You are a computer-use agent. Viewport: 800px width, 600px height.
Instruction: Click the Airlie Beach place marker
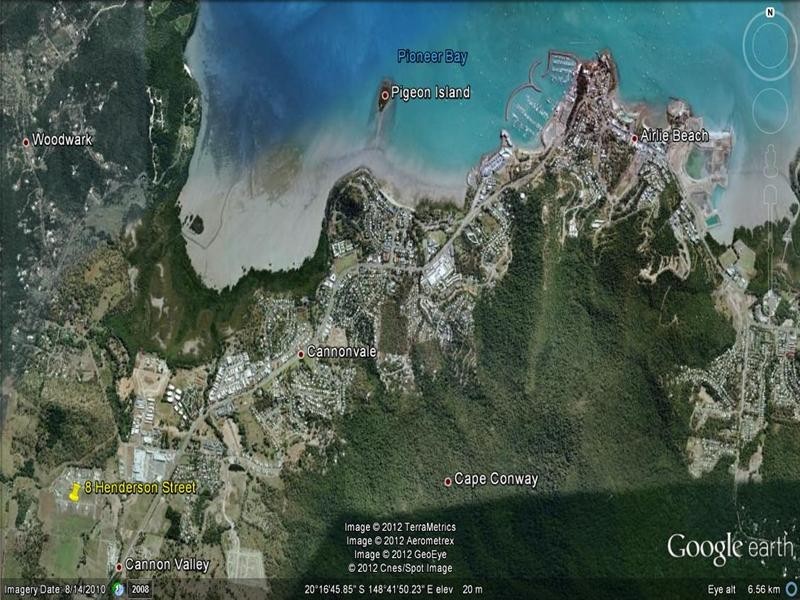pyautogui.click(x=634, y=138)
